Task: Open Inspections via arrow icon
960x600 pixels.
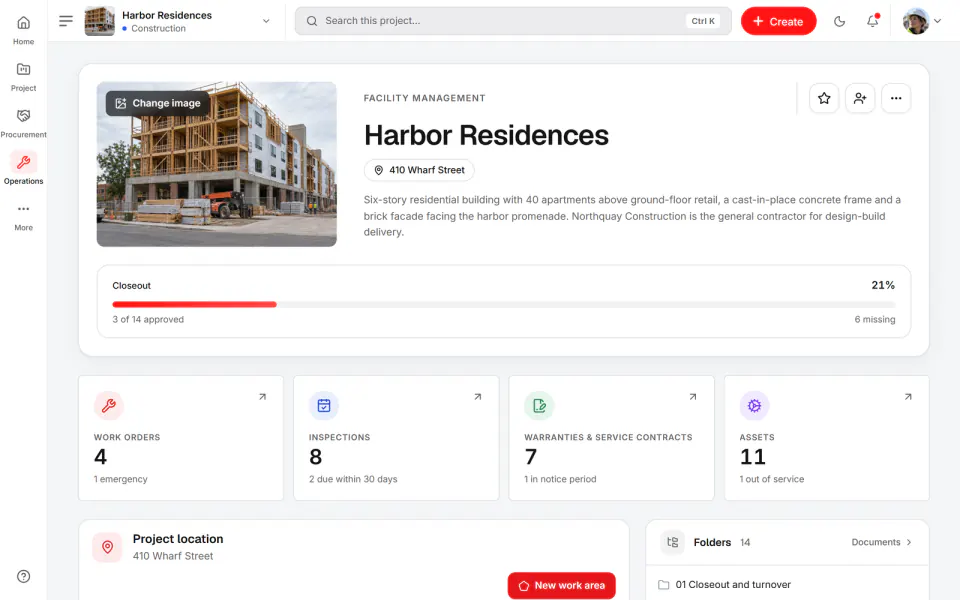Action: point(478,397)
